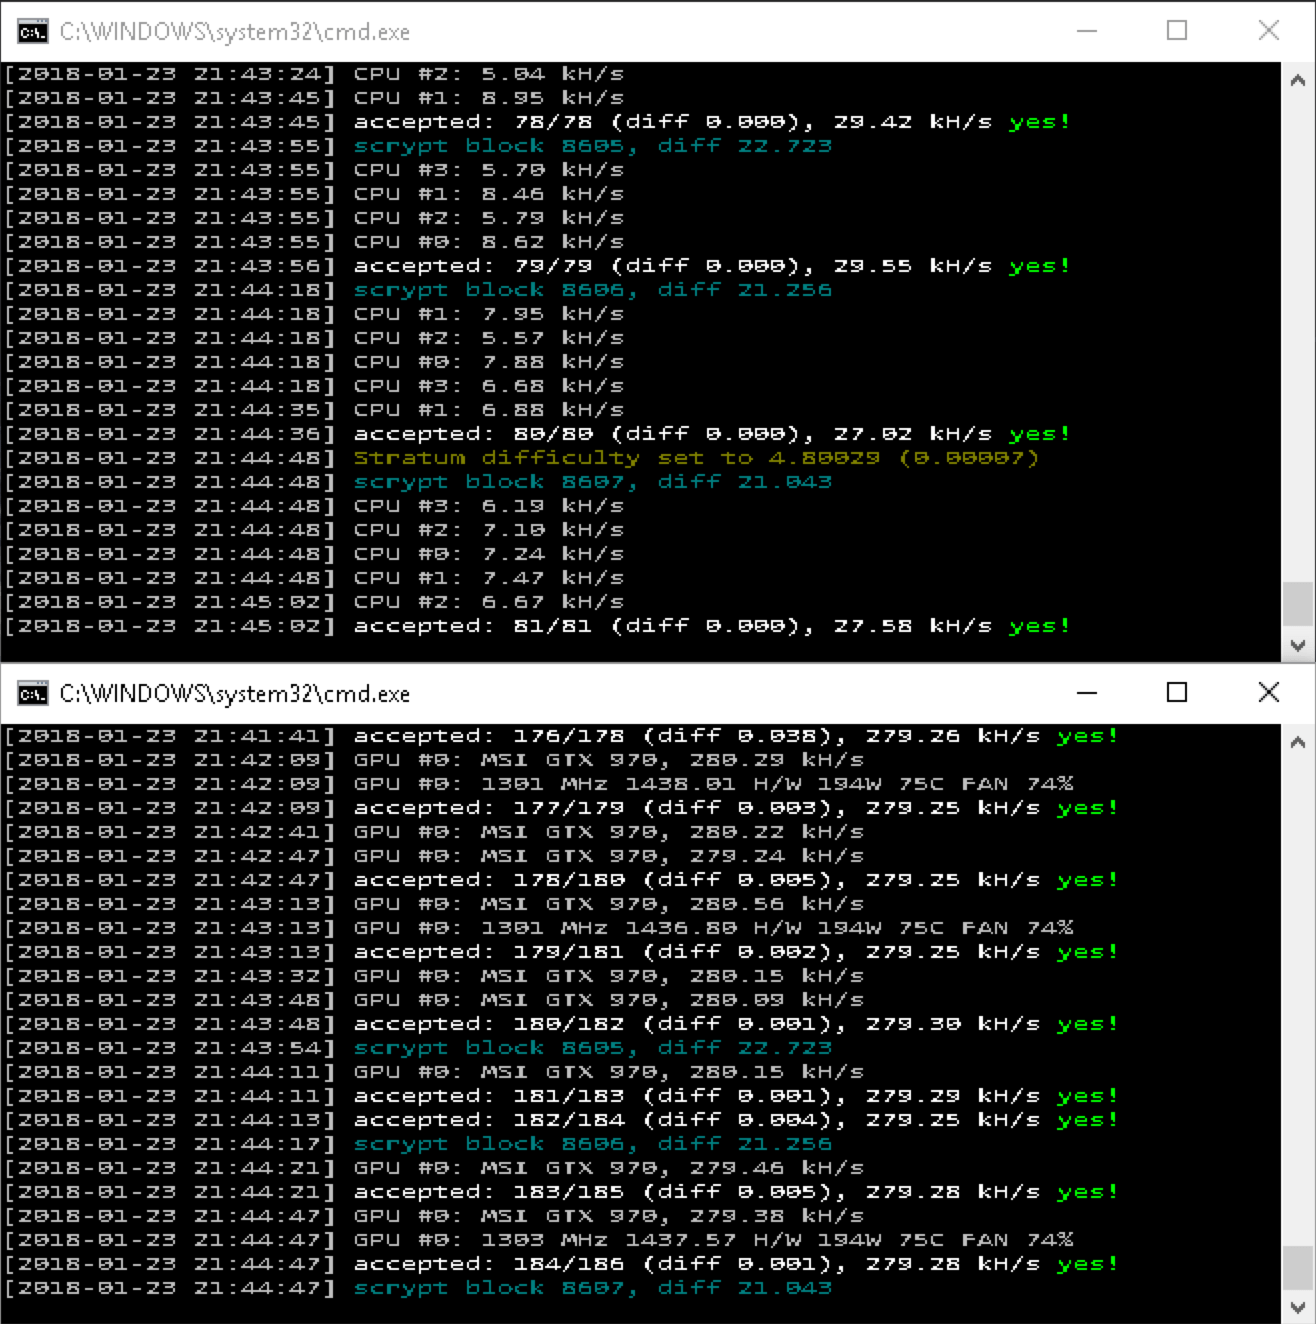Image resolution: width=1316 pixels, height=1324 pixels.
Task: Click the 21:43:24 'CPU #2' line in the upper window
Action: (314, 74)
